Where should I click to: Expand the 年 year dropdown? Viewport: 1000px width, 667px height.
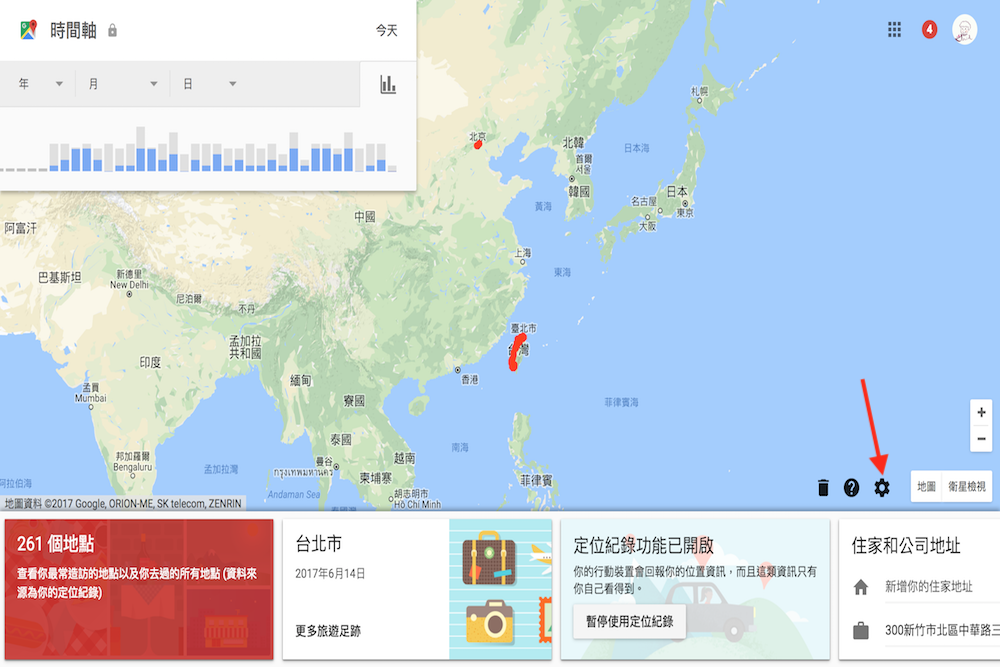point(40,84)
